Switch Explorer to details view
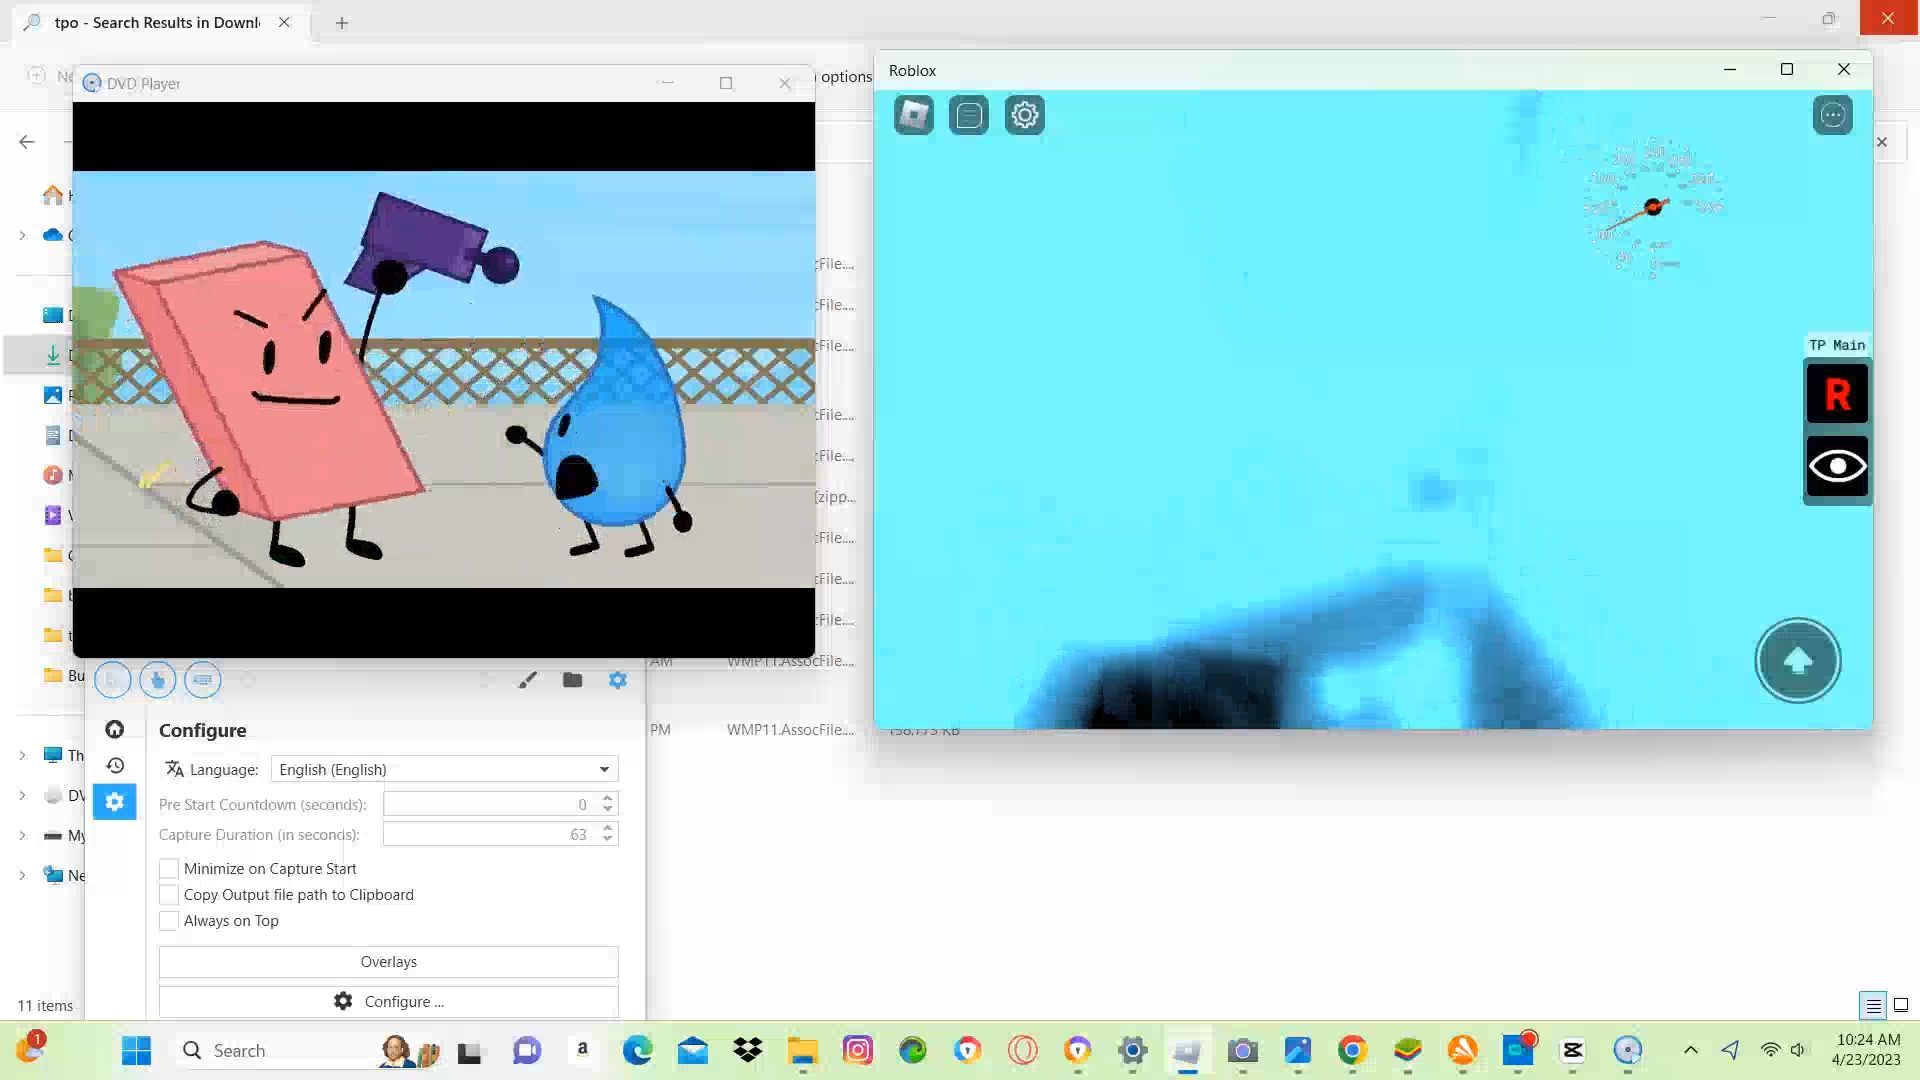The width and height of the screenshot is (1920, 1080). coord(1873,1005)
